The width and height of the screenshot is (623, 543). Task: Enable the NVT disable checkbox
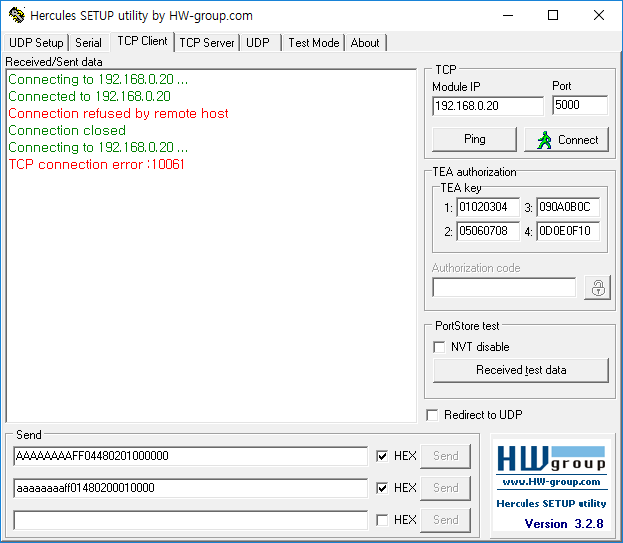pos(439,347)
